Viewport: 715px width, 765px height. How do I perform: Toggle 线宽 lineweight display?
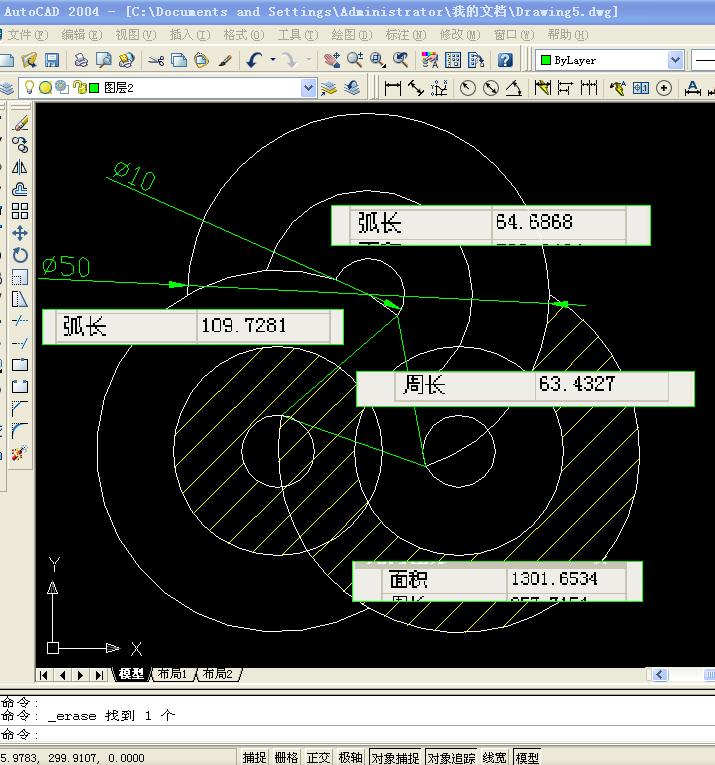(495, 757)
